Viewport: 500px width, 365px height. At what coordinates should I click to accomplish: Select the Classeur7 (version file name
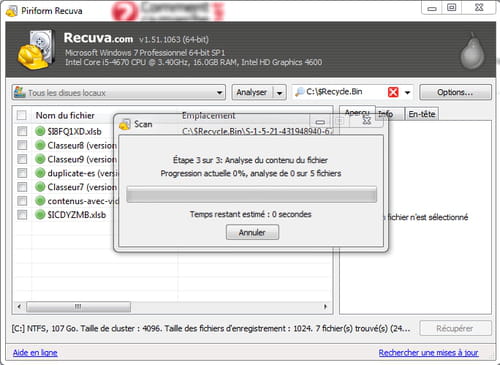(82, 187)
